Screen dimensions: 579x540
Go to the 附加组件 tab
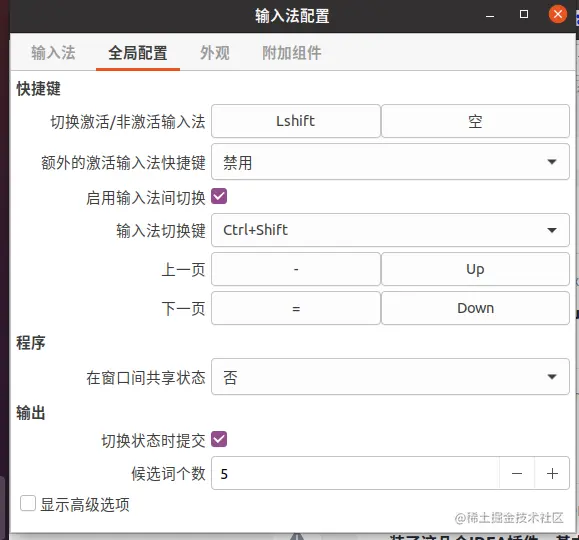[292, 53]
